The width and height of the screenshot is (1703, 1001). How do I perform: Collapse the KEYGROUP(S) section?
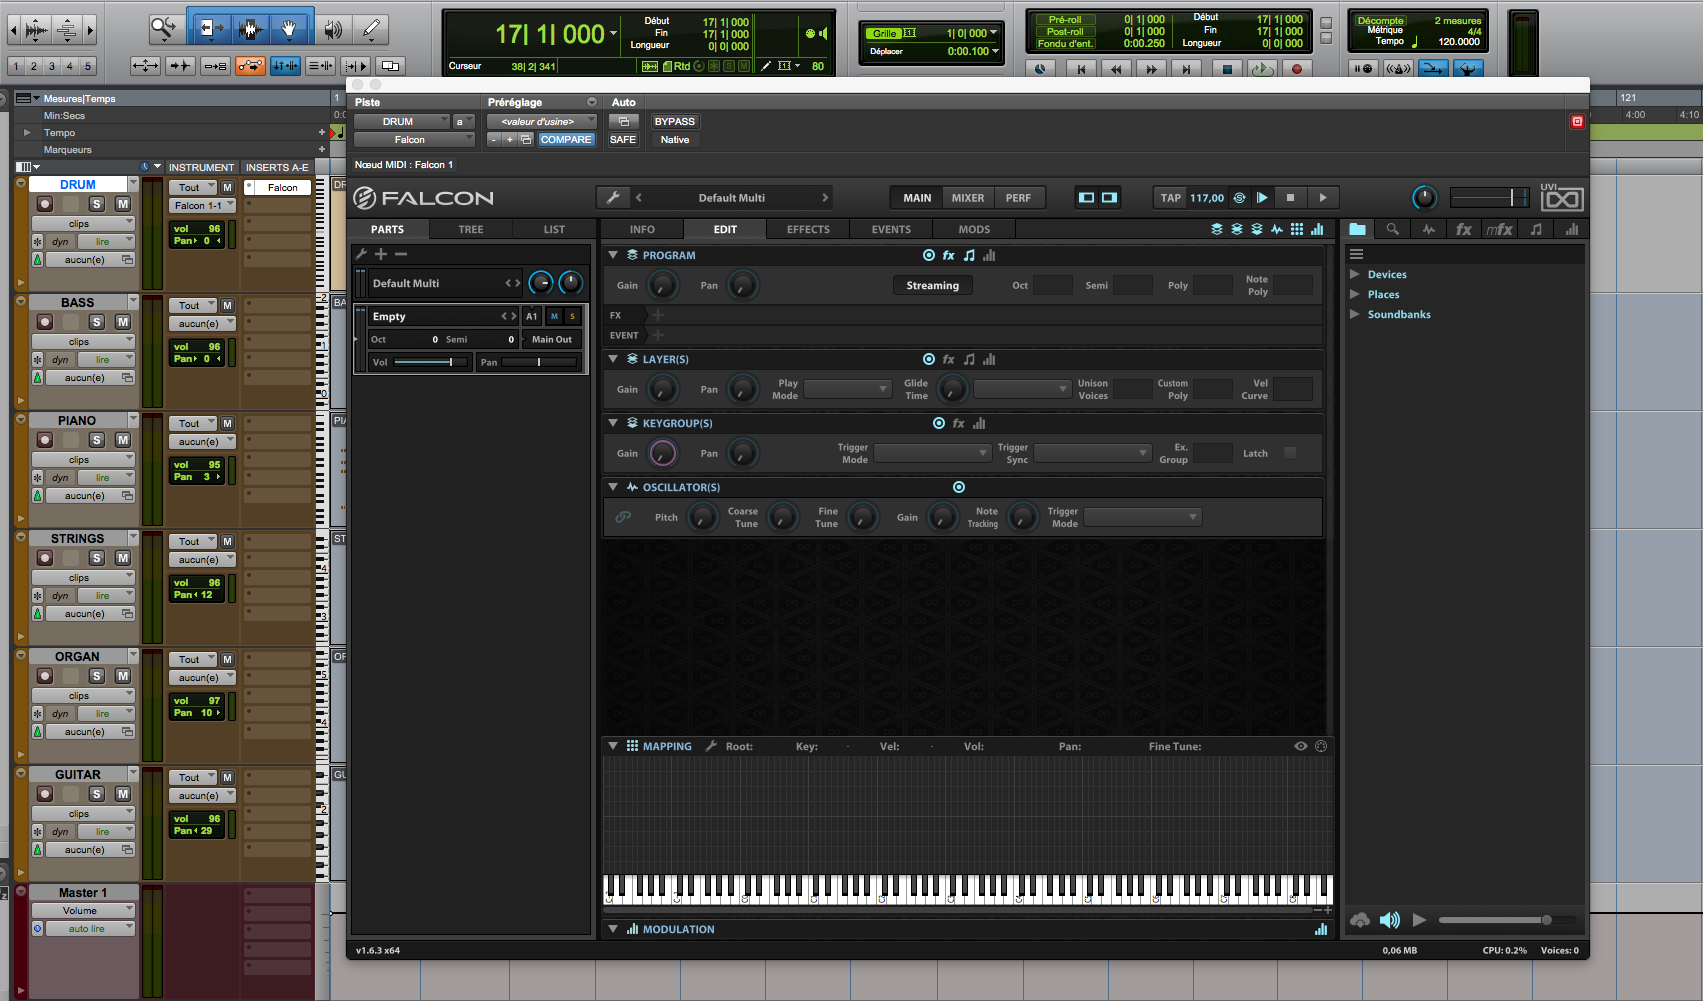click(x=613, y=423)
